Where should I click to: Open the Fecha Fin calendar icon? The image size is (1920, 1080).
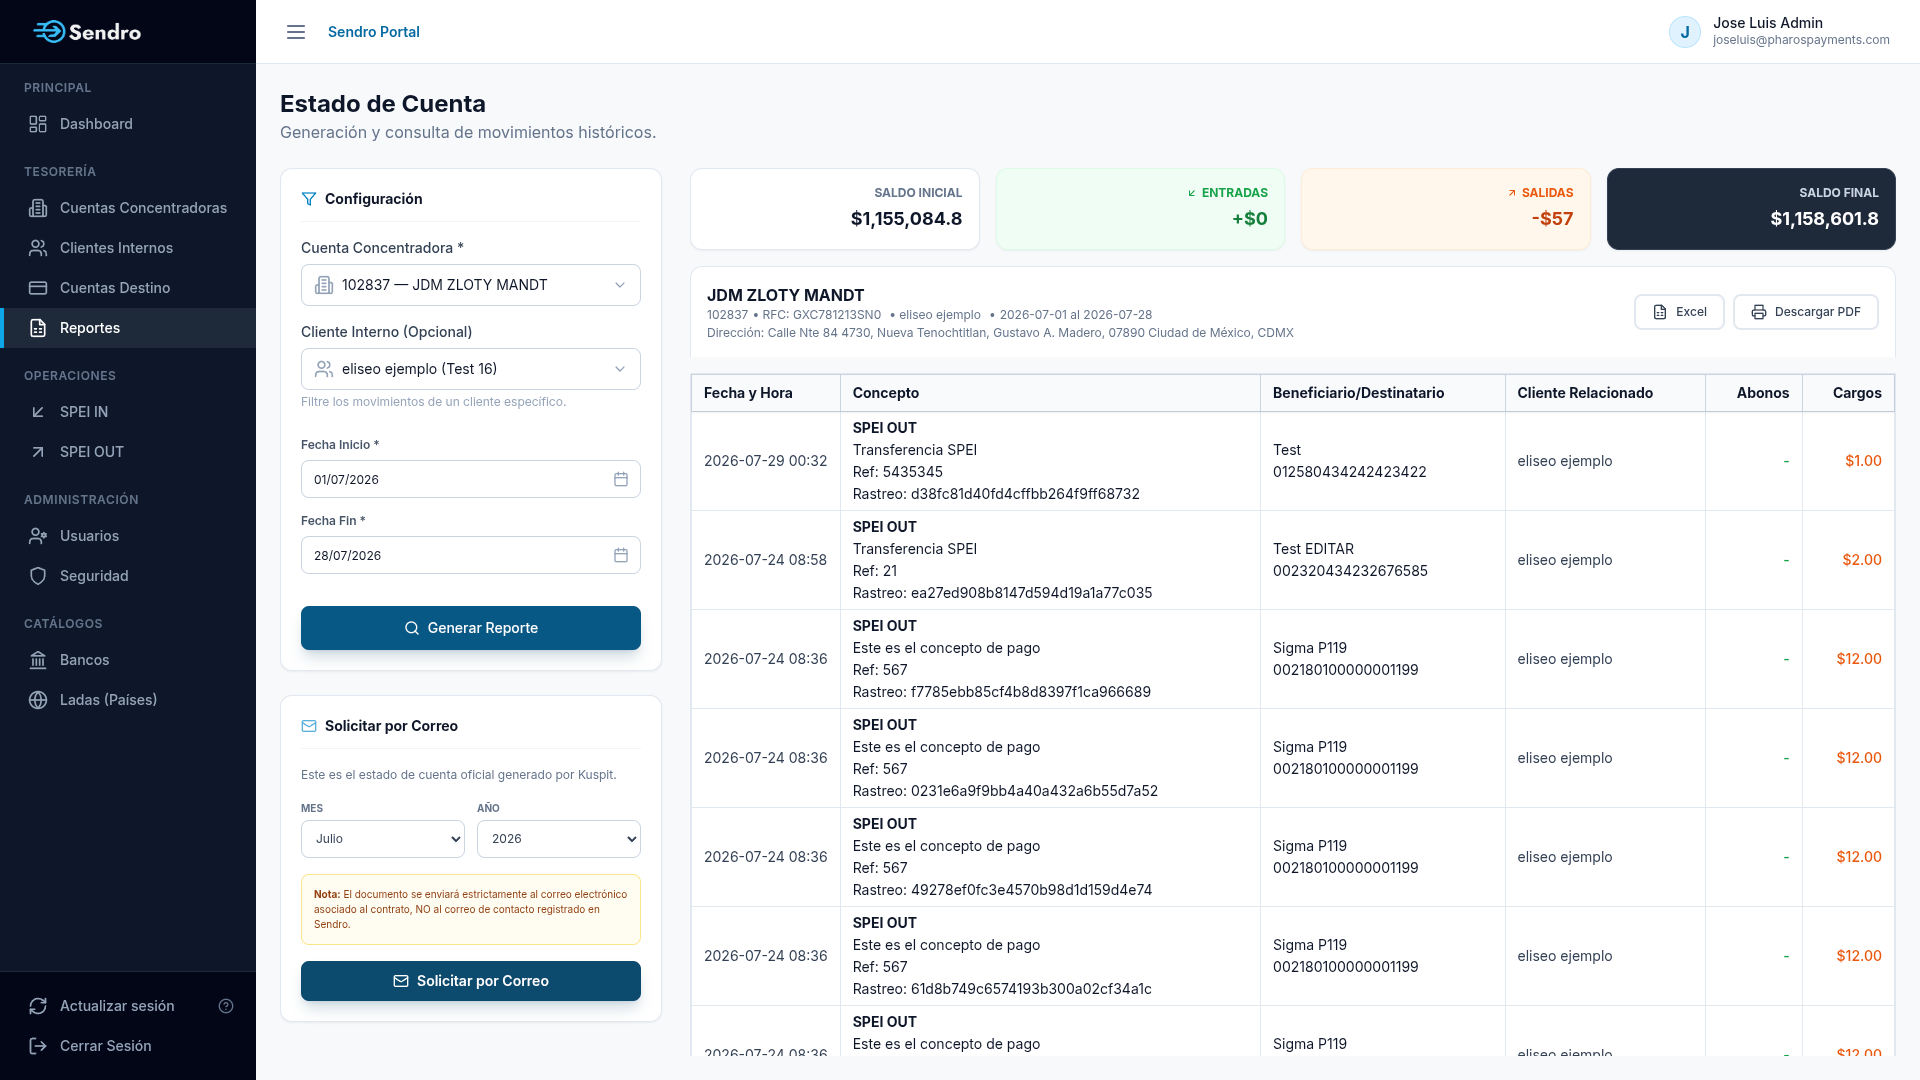pos(621,555)
